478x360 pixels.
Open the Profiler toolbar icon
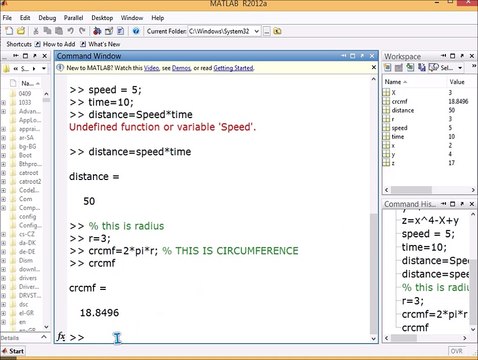tap(120, 31)
